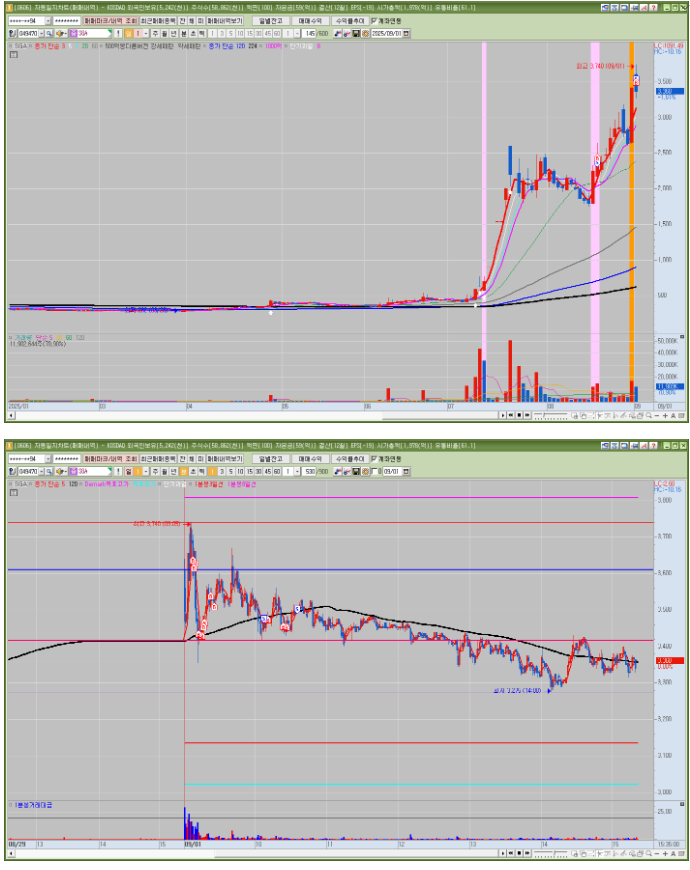Expand account number dropdown in top window
The image size is (690, 870).
[x=48, y=21]
